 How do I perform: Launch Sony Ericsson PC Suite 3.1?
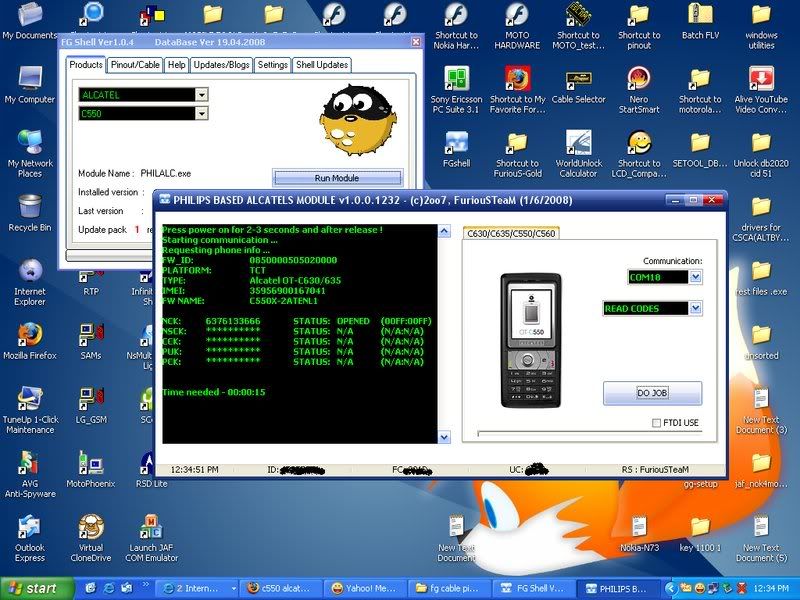coord(456,90)
